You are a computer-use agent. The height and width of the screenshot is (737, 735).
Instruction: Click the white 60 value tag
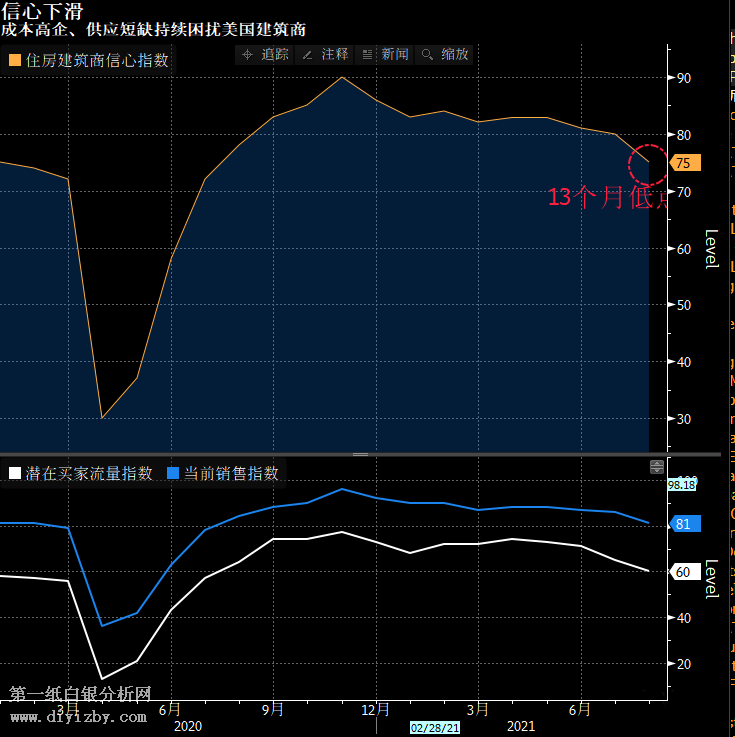(685, 572)
